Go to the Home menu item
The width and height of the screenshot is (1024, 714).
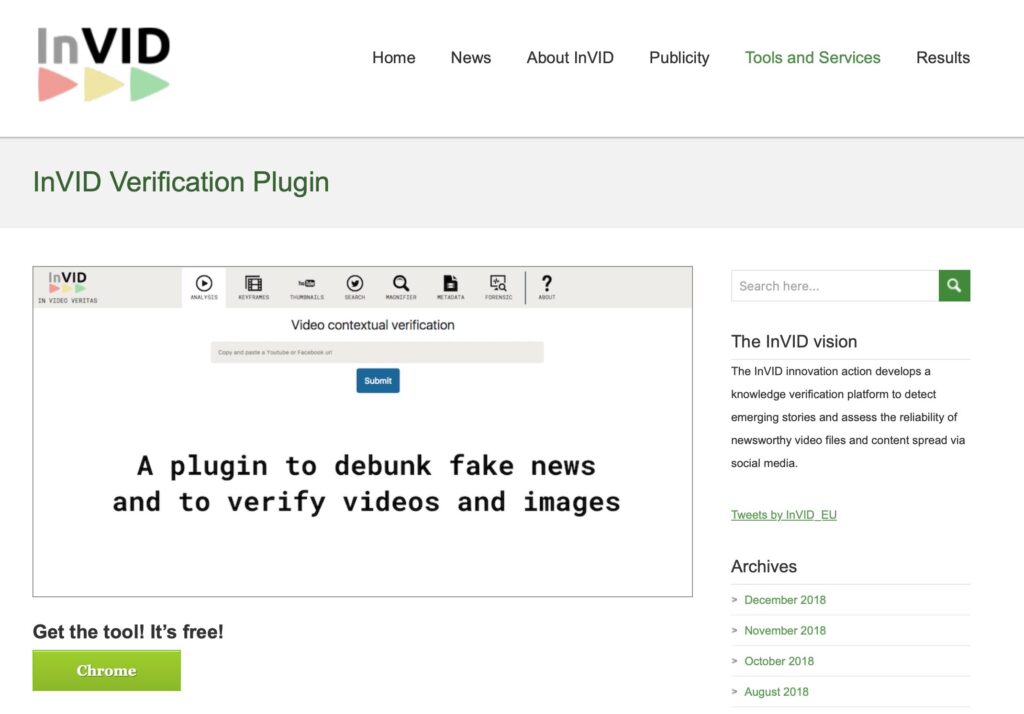point(393,58)
